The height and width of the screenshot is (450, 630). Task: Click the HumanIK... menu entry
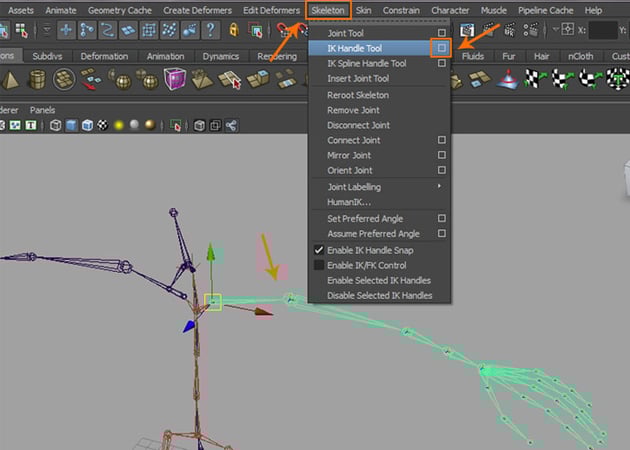348,202
